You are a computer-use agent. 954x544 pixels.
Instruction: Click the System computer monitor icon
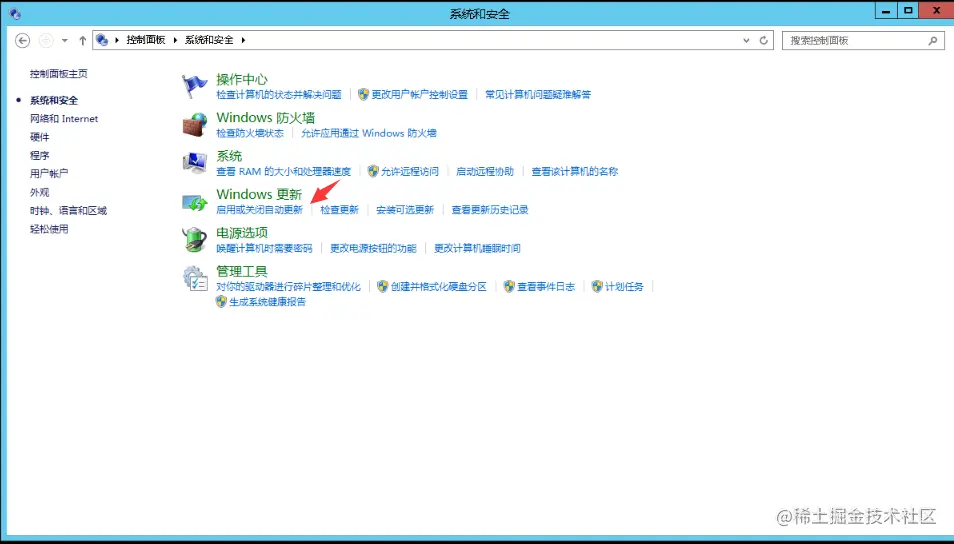pyautogui.click(x=195, y=163)
